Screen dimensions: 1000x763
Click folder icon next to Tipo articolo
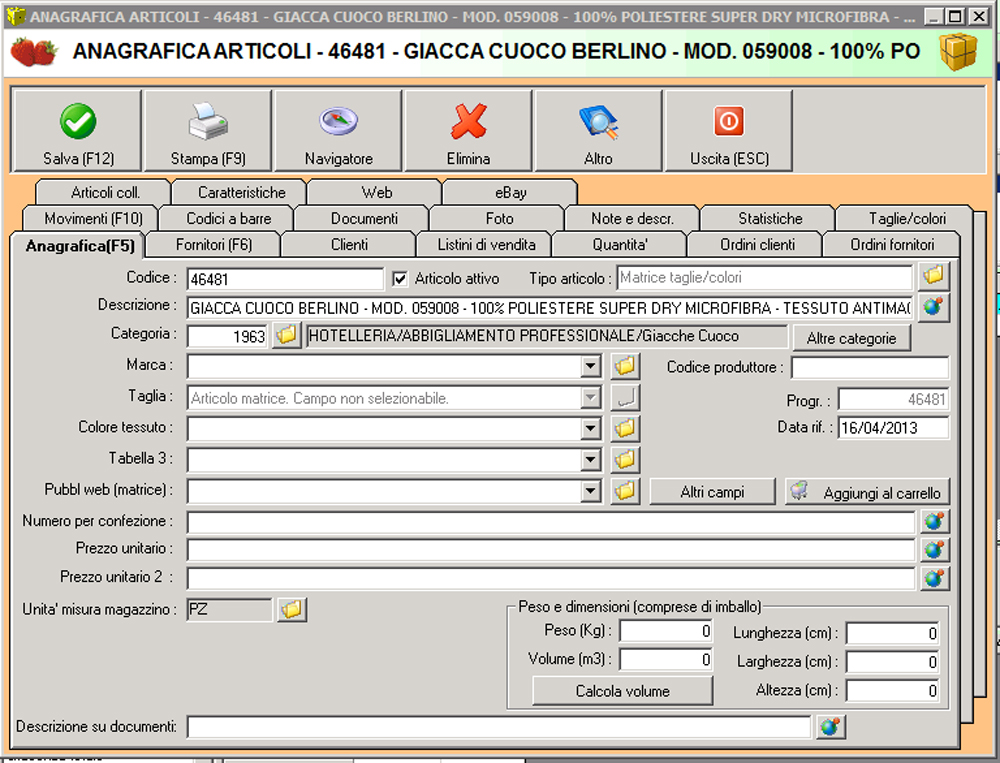tap(934, 276)
